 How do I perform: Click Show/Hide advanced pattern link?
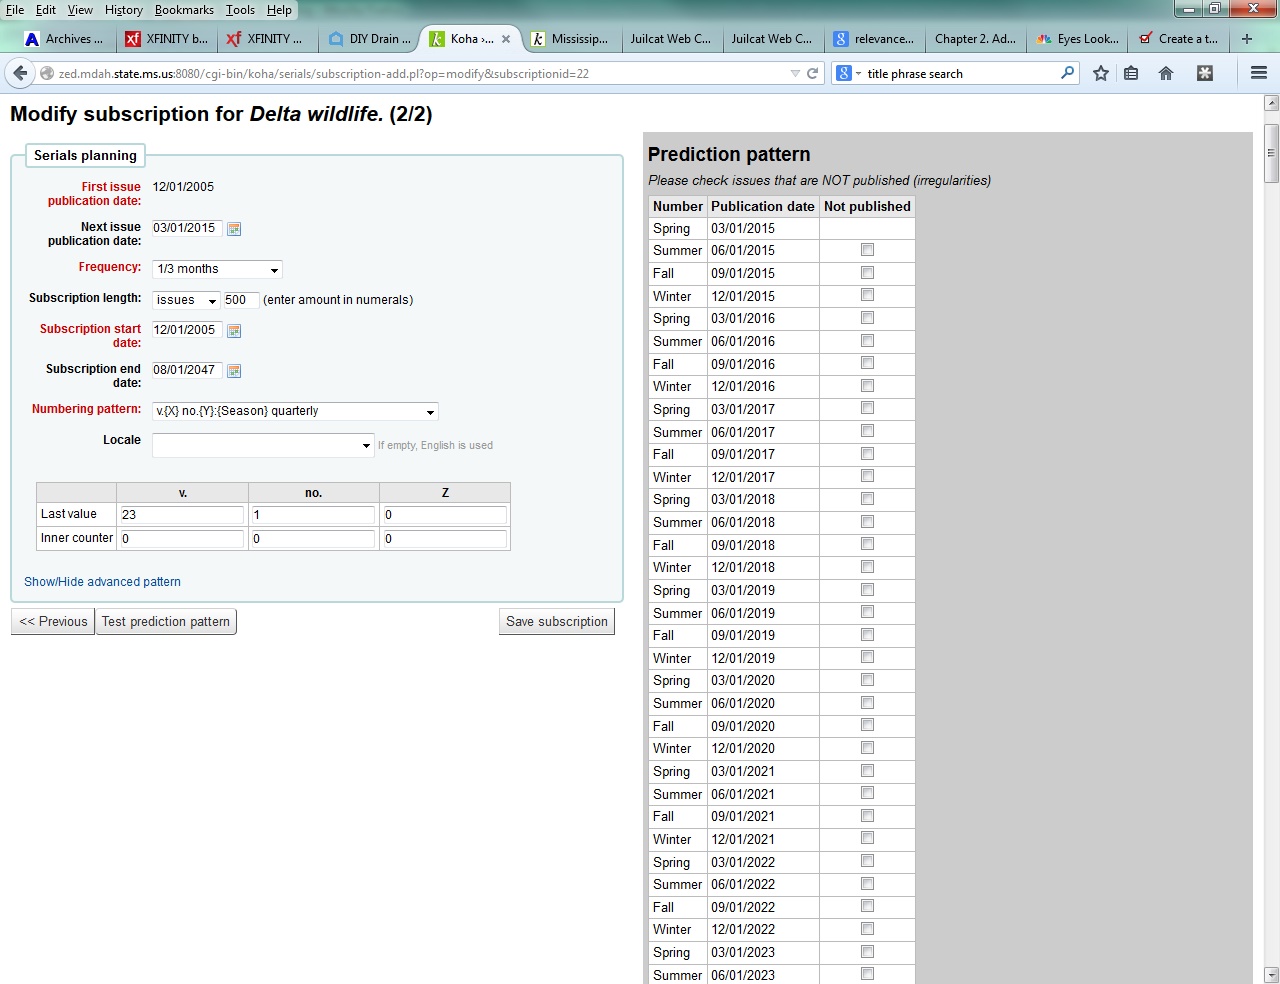pyautogui.click(x=102, y=582)
